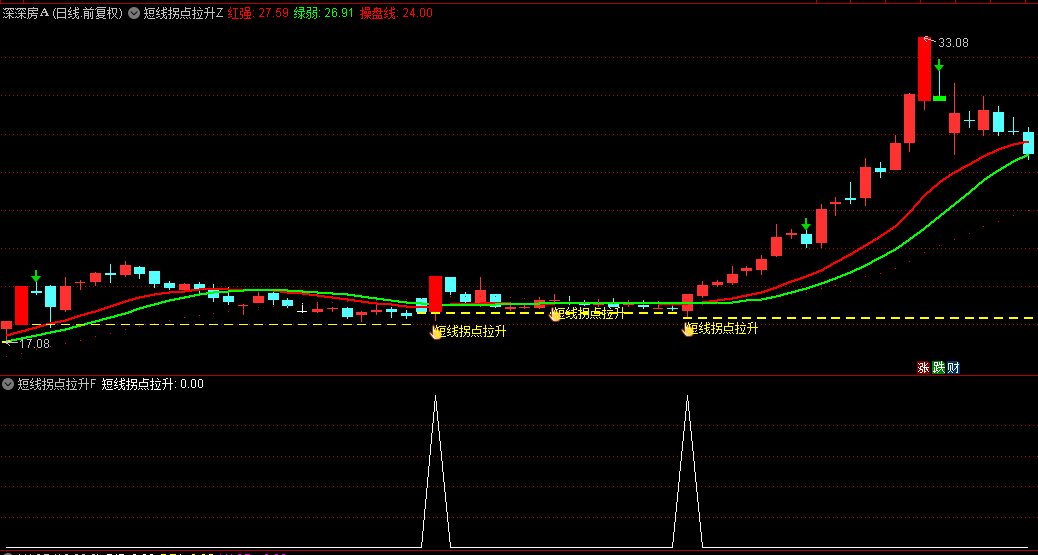Expand the 短线拐点拉升F indicator dropdown circle
Screen dimensions: 1038x555
coord(9,383)
